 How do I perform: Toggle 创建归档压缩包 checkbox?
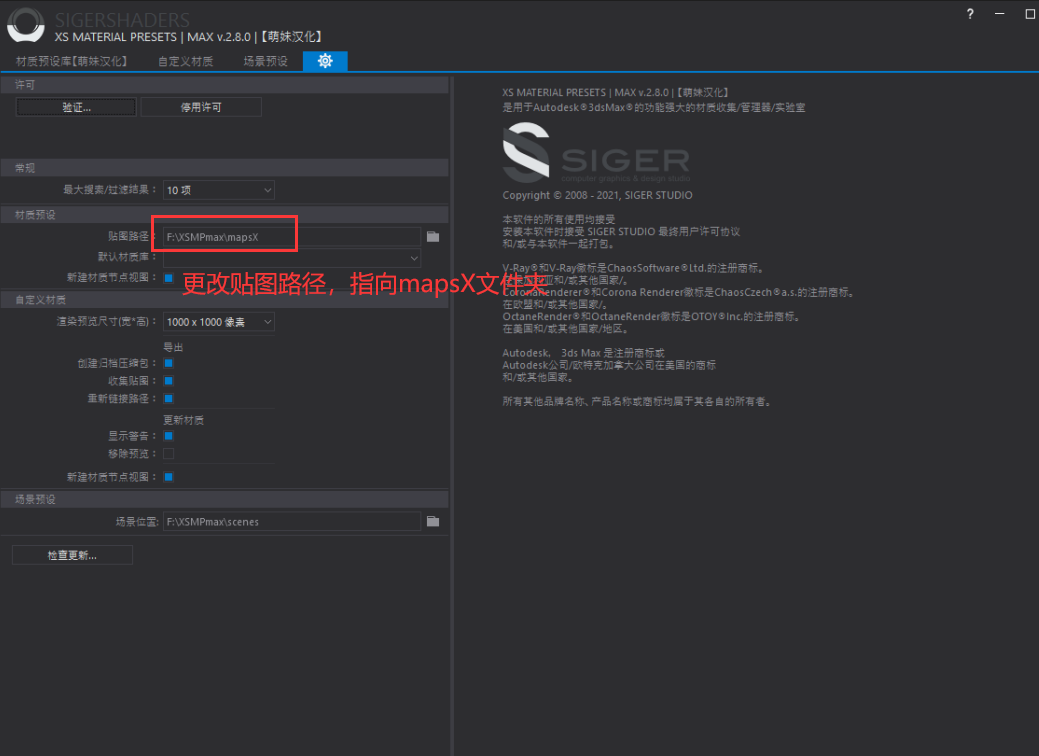[168, 363]
